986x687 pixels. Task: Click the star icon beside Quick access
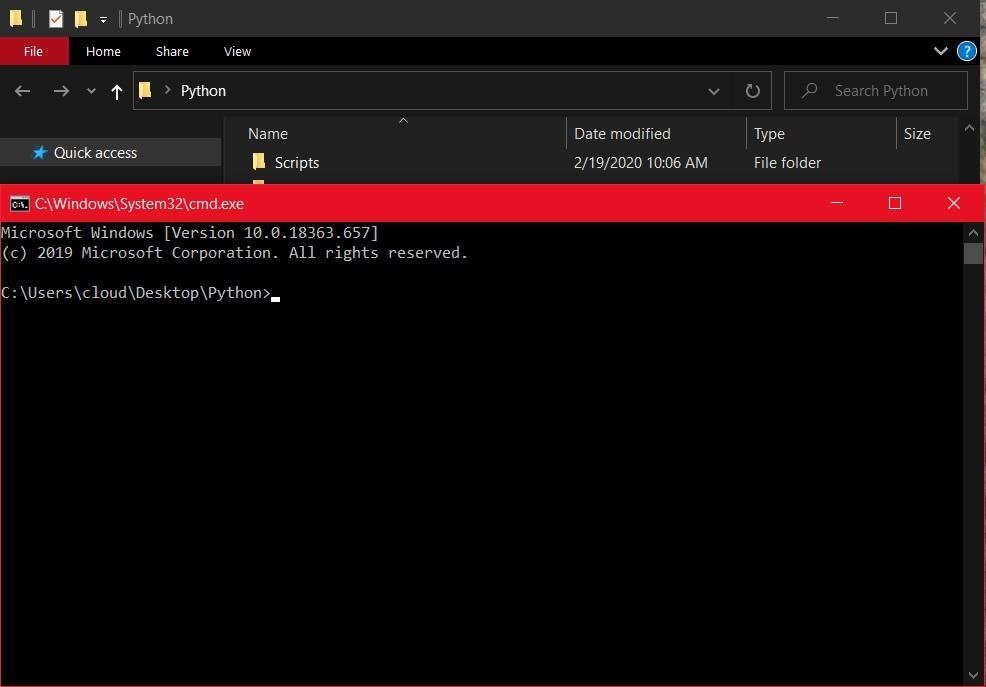coord(40,152)
